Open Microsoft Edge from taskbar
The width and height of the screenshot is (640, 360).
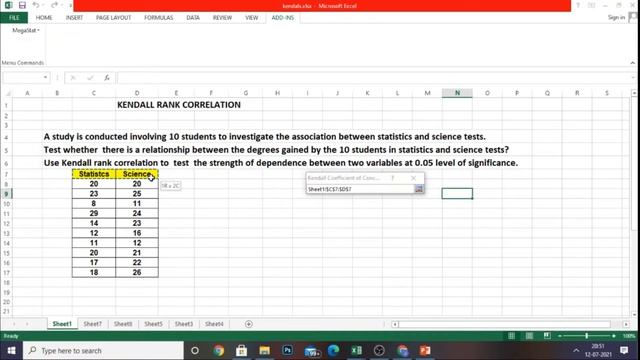[x=333, y=351]
